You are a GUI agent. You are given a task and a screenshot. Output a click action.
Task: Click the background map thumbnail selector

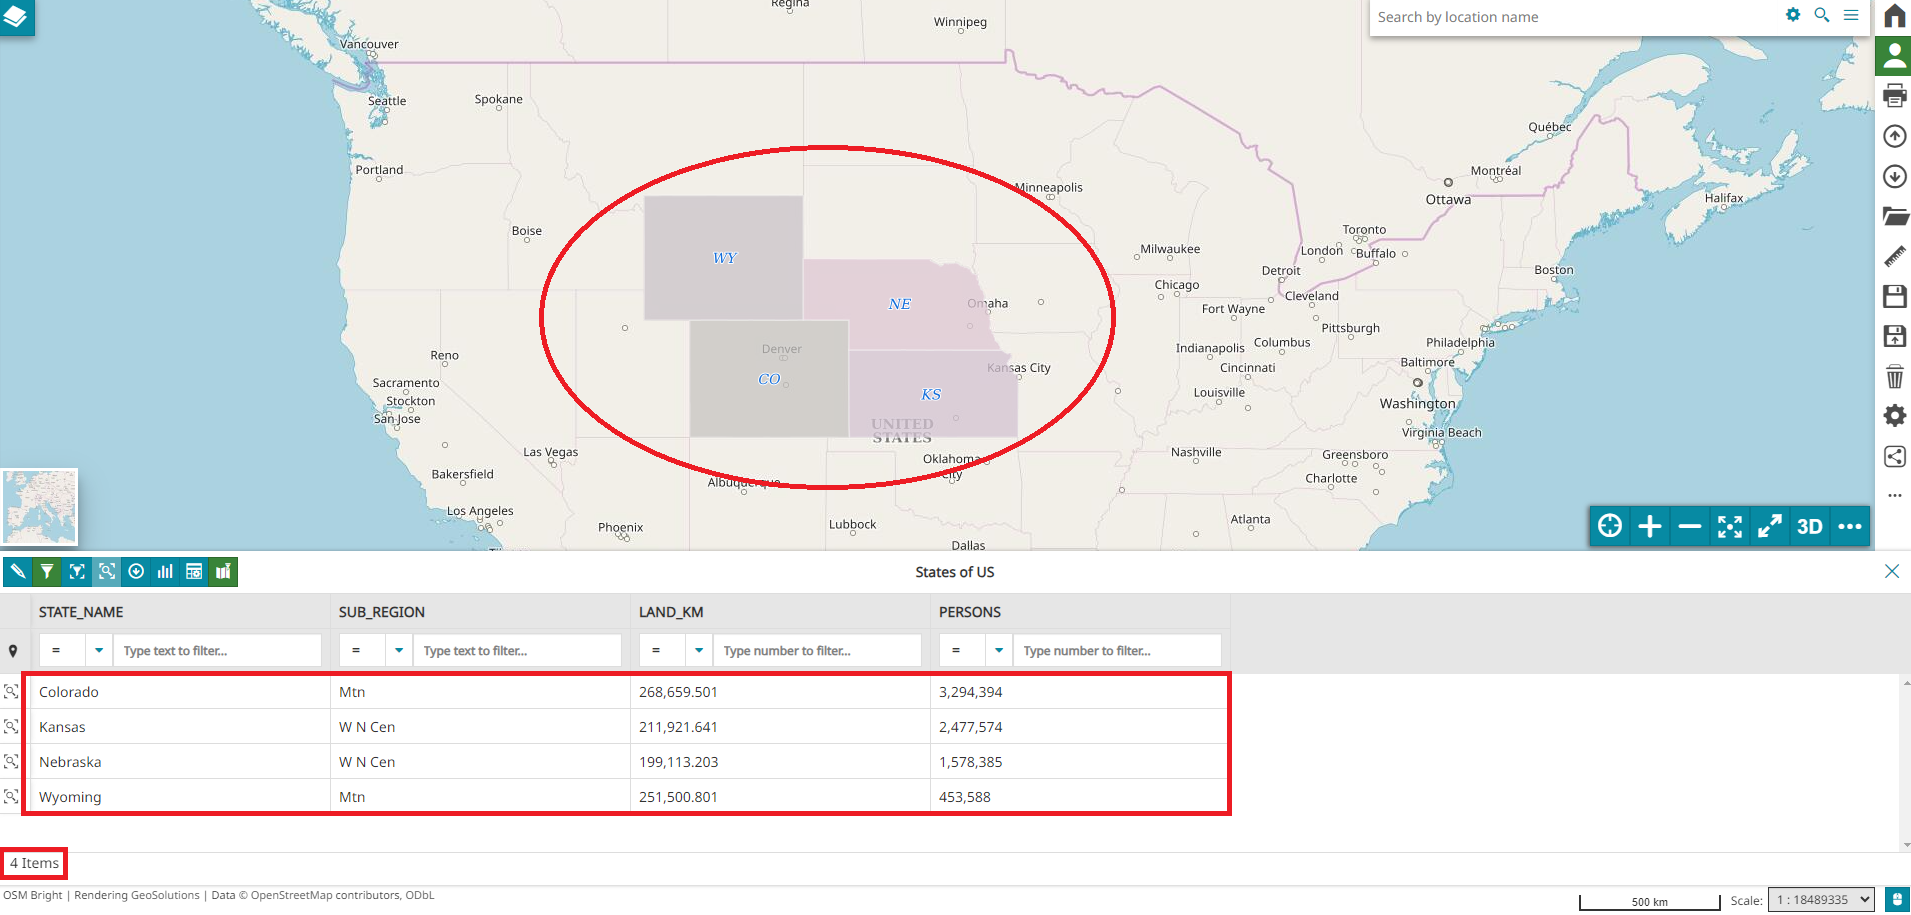click(39, 507)
